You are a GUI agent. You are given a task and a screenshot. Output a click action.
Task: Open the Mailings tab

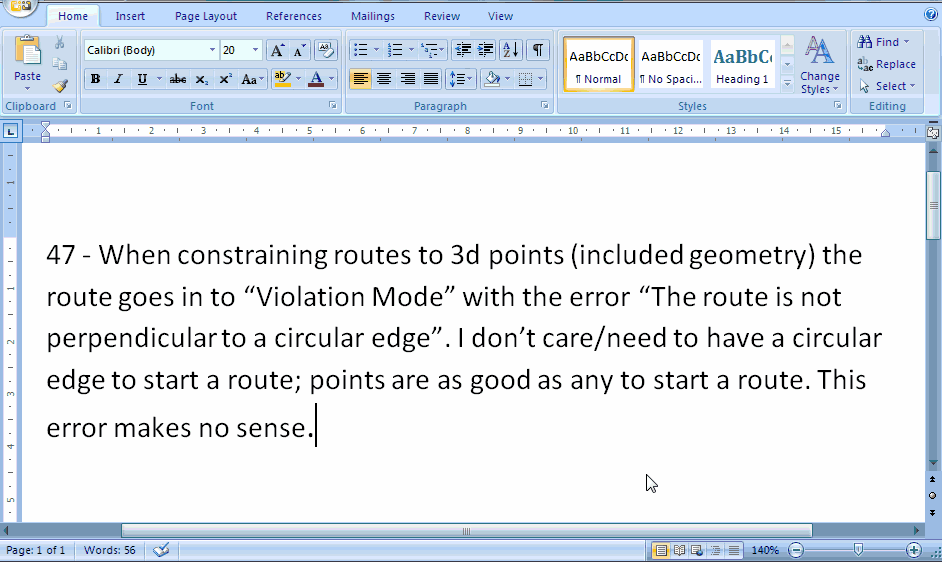tap(372, 16)
